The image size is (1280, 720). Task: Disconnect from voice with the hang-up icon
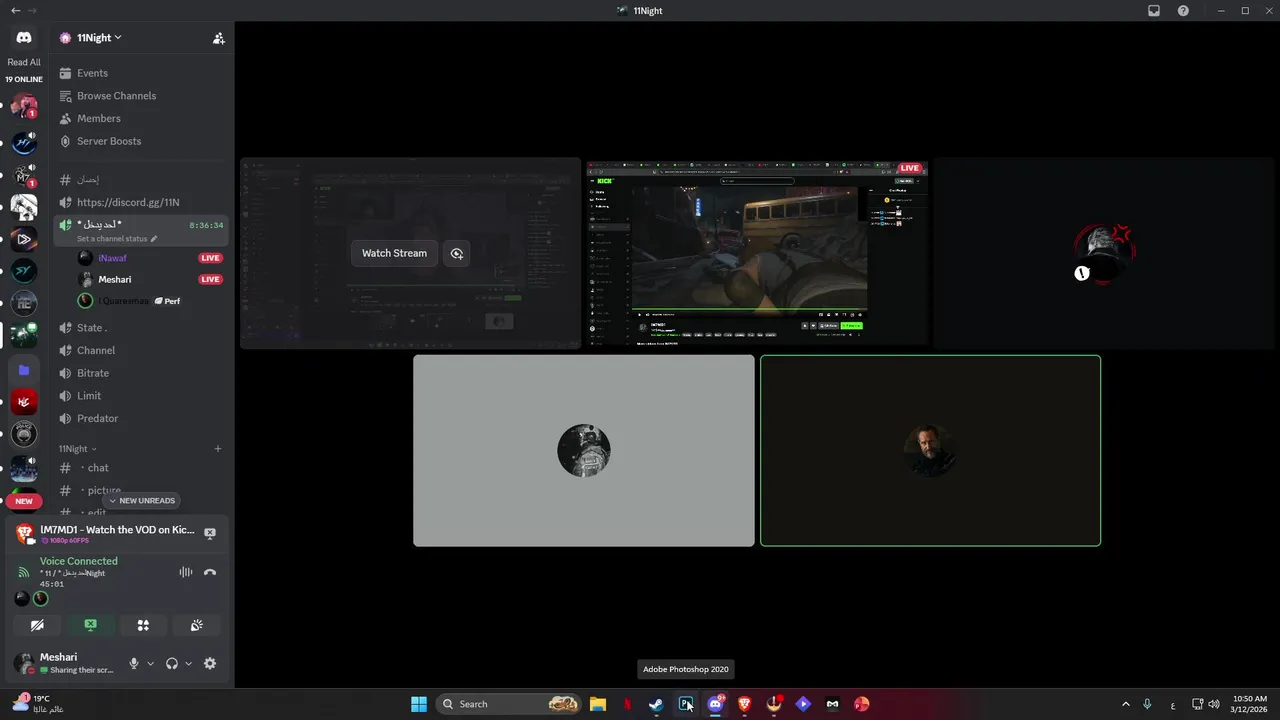click(x=210, y=572)
